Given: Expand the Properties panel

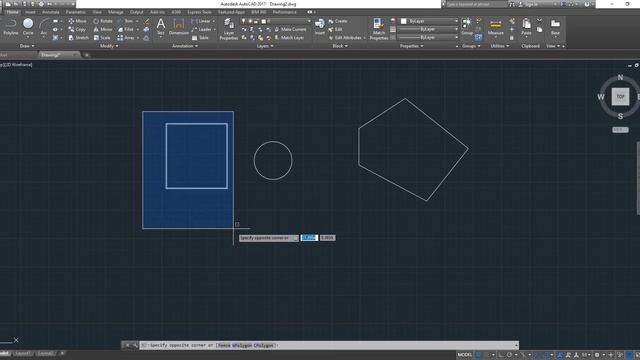Looking at the screenshot, I should pyautogui.click(x=411, y=46).
